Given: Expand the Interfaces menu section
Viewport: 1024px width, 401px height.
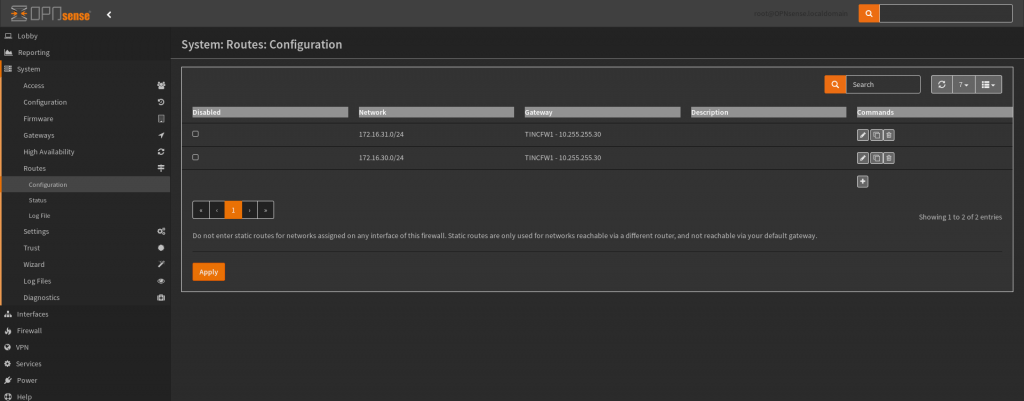Looking at the screenshot, I should (32, 314).
